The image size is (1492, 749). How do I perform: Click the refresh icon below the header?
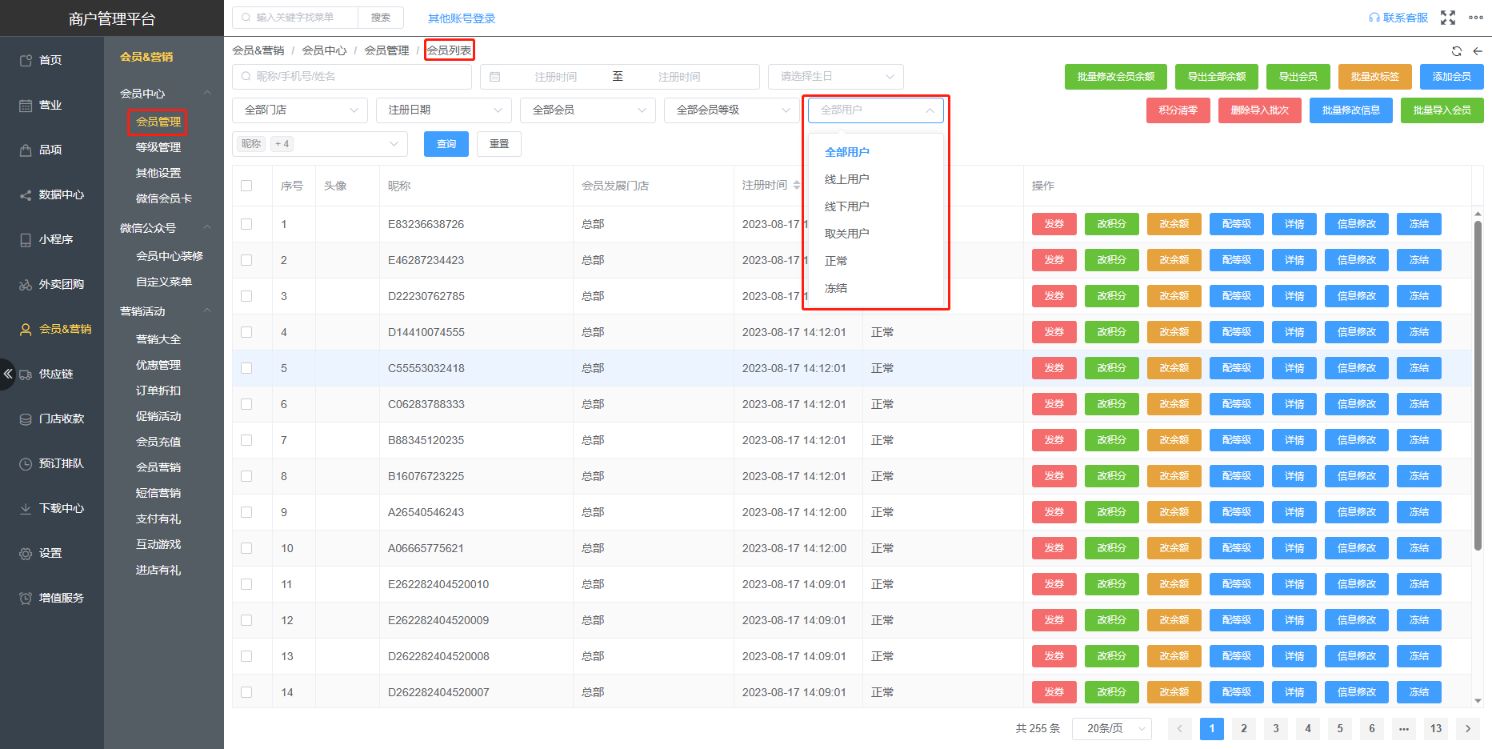click(x=1457, y=51)
